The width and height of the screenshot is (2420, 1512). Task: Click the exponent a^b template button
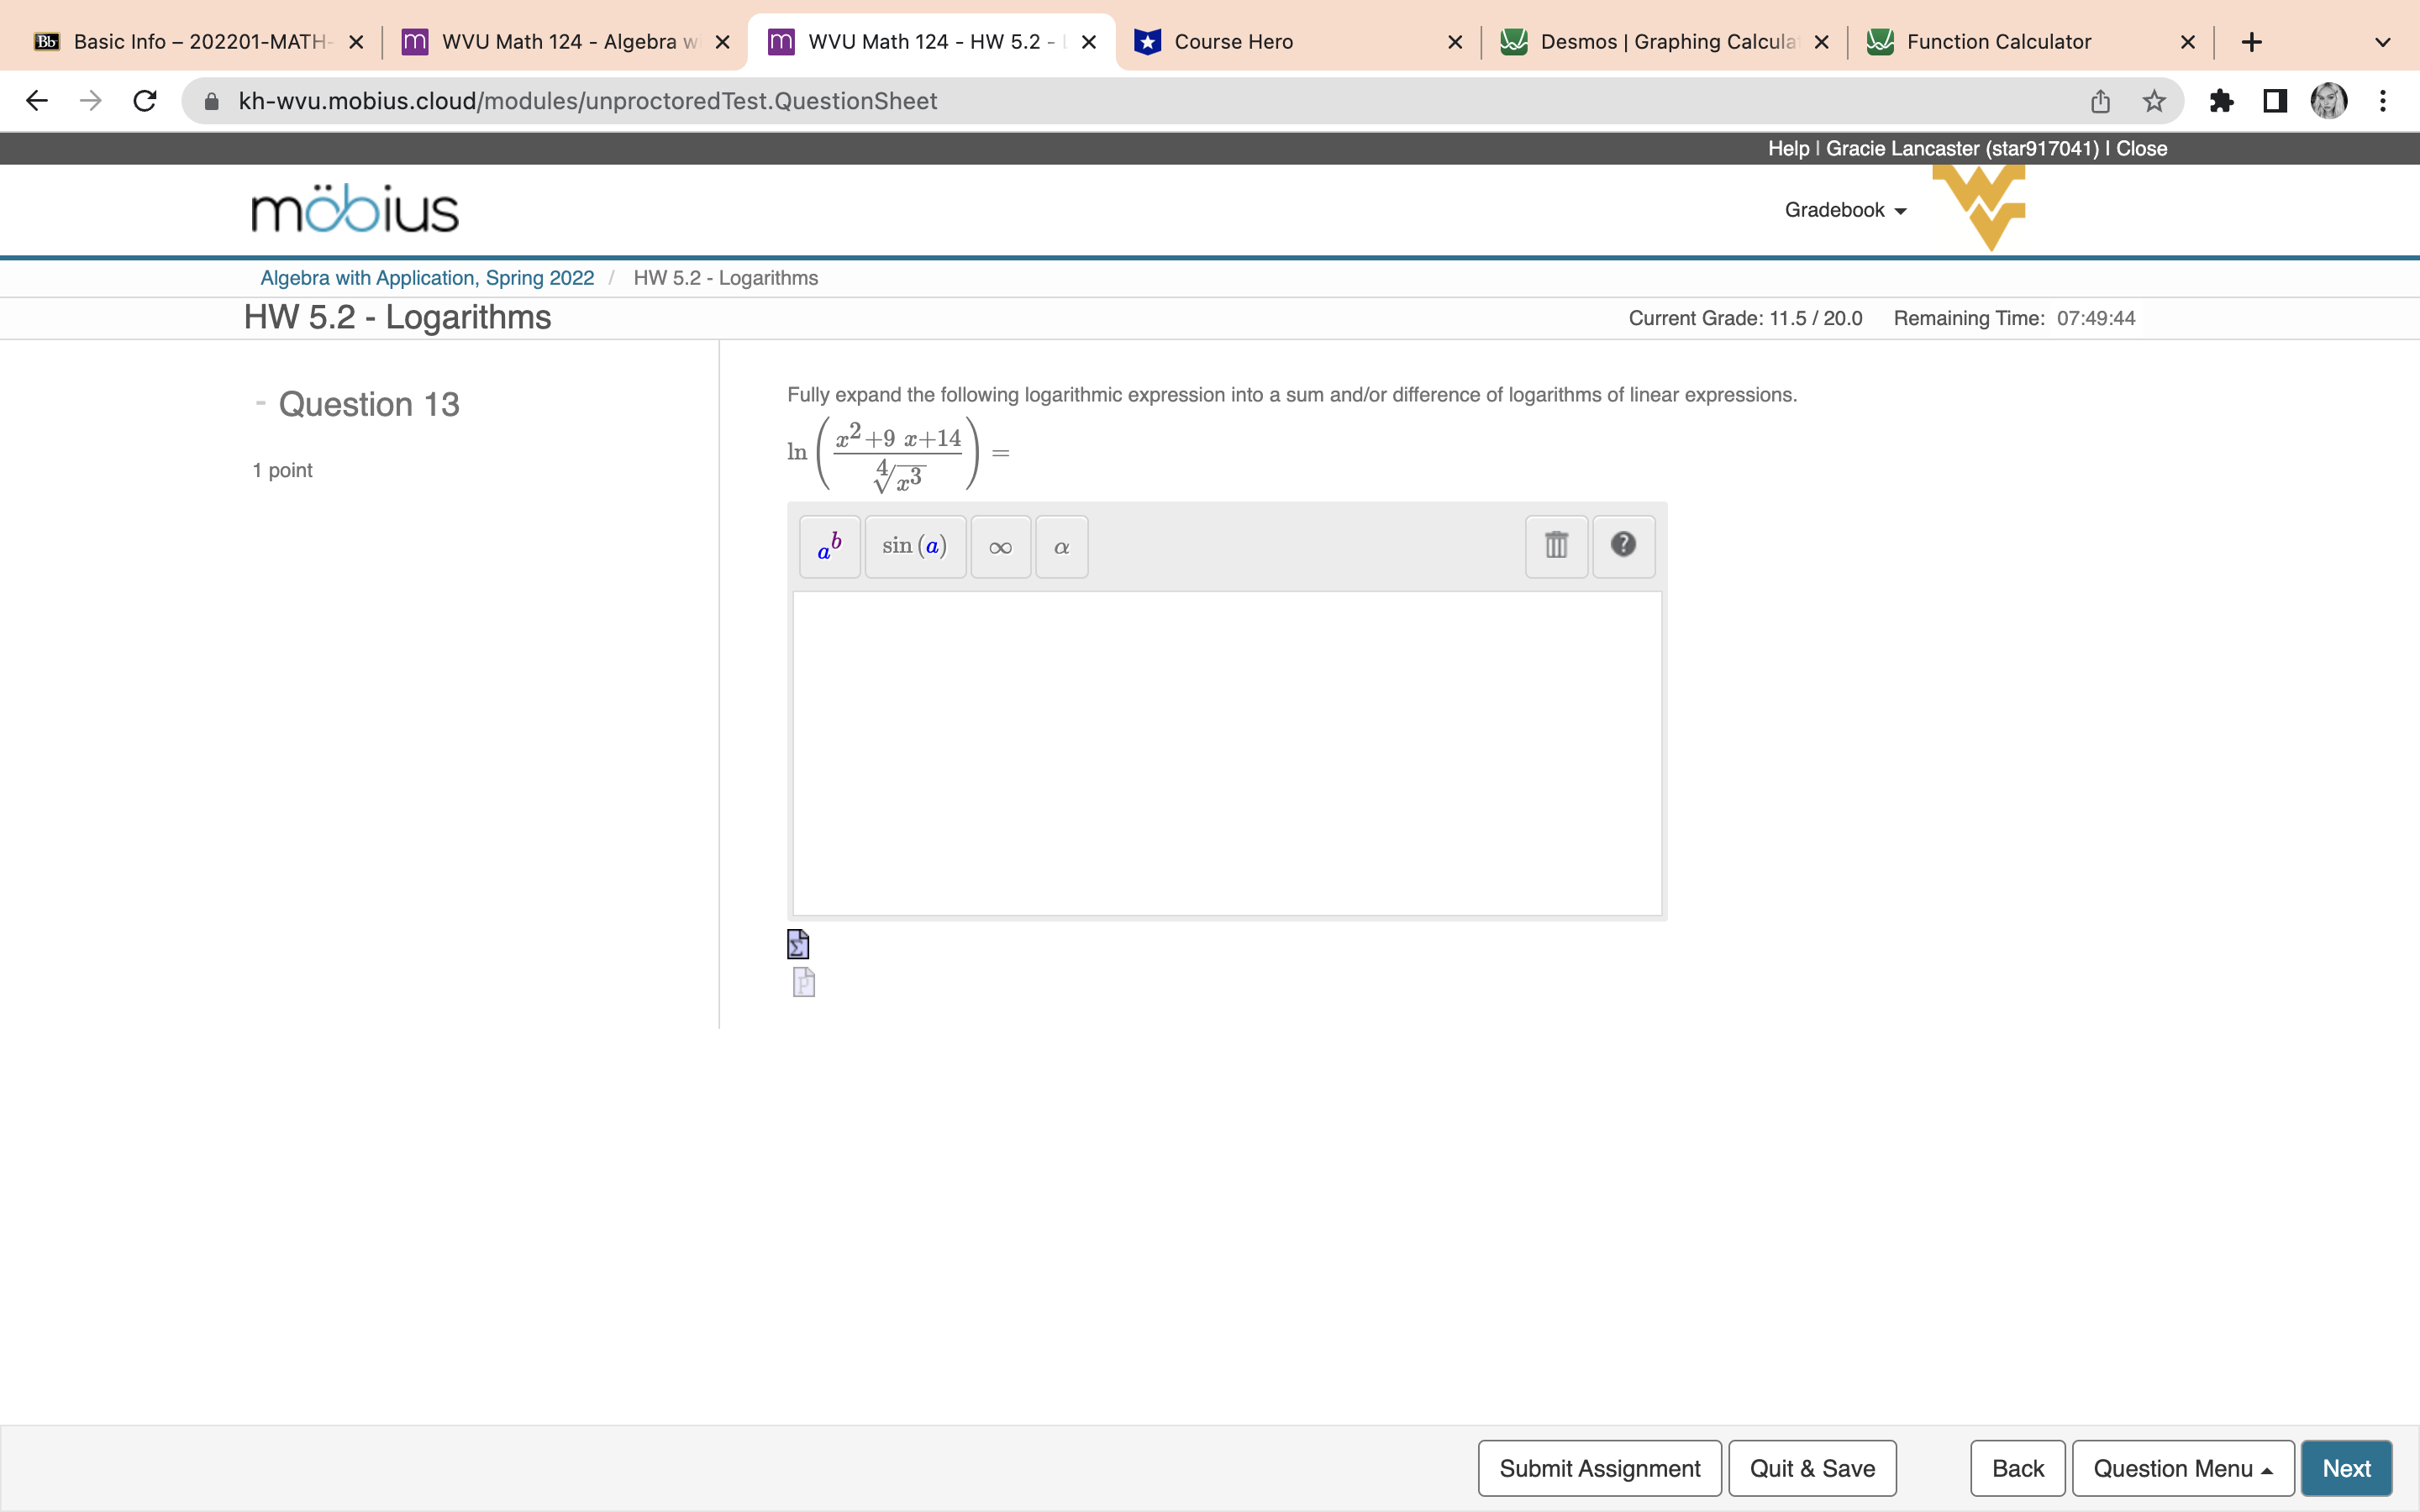829,546
